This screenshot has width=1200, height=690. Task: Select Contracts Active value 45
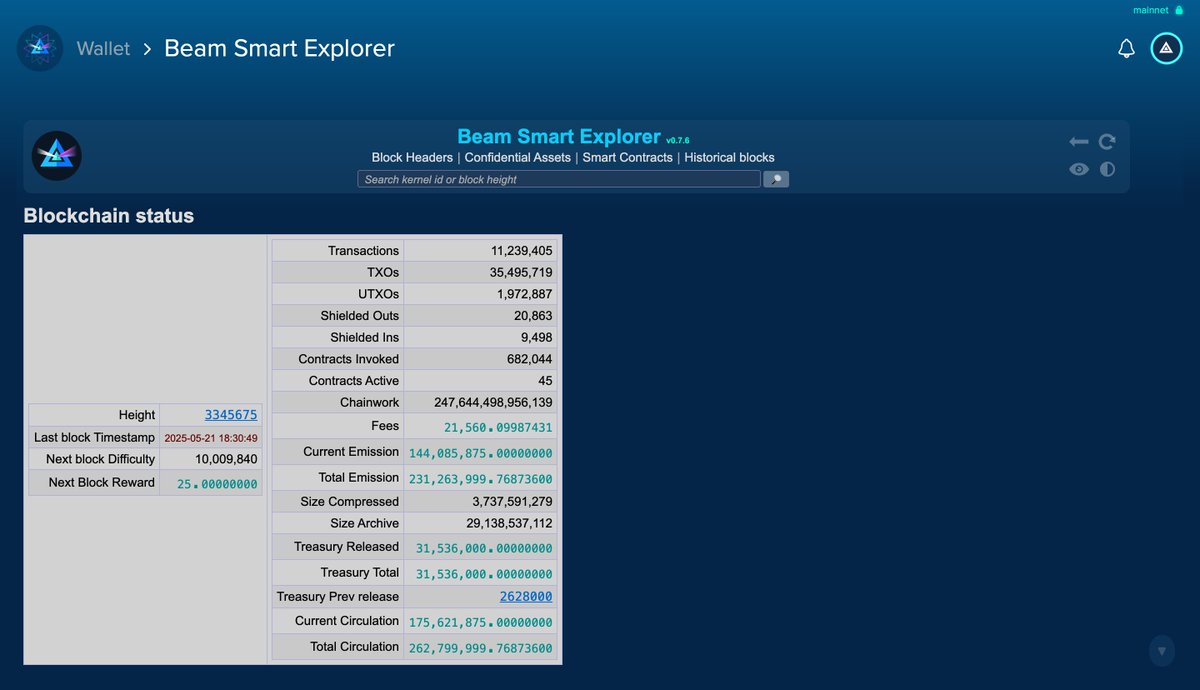[544, 381]
